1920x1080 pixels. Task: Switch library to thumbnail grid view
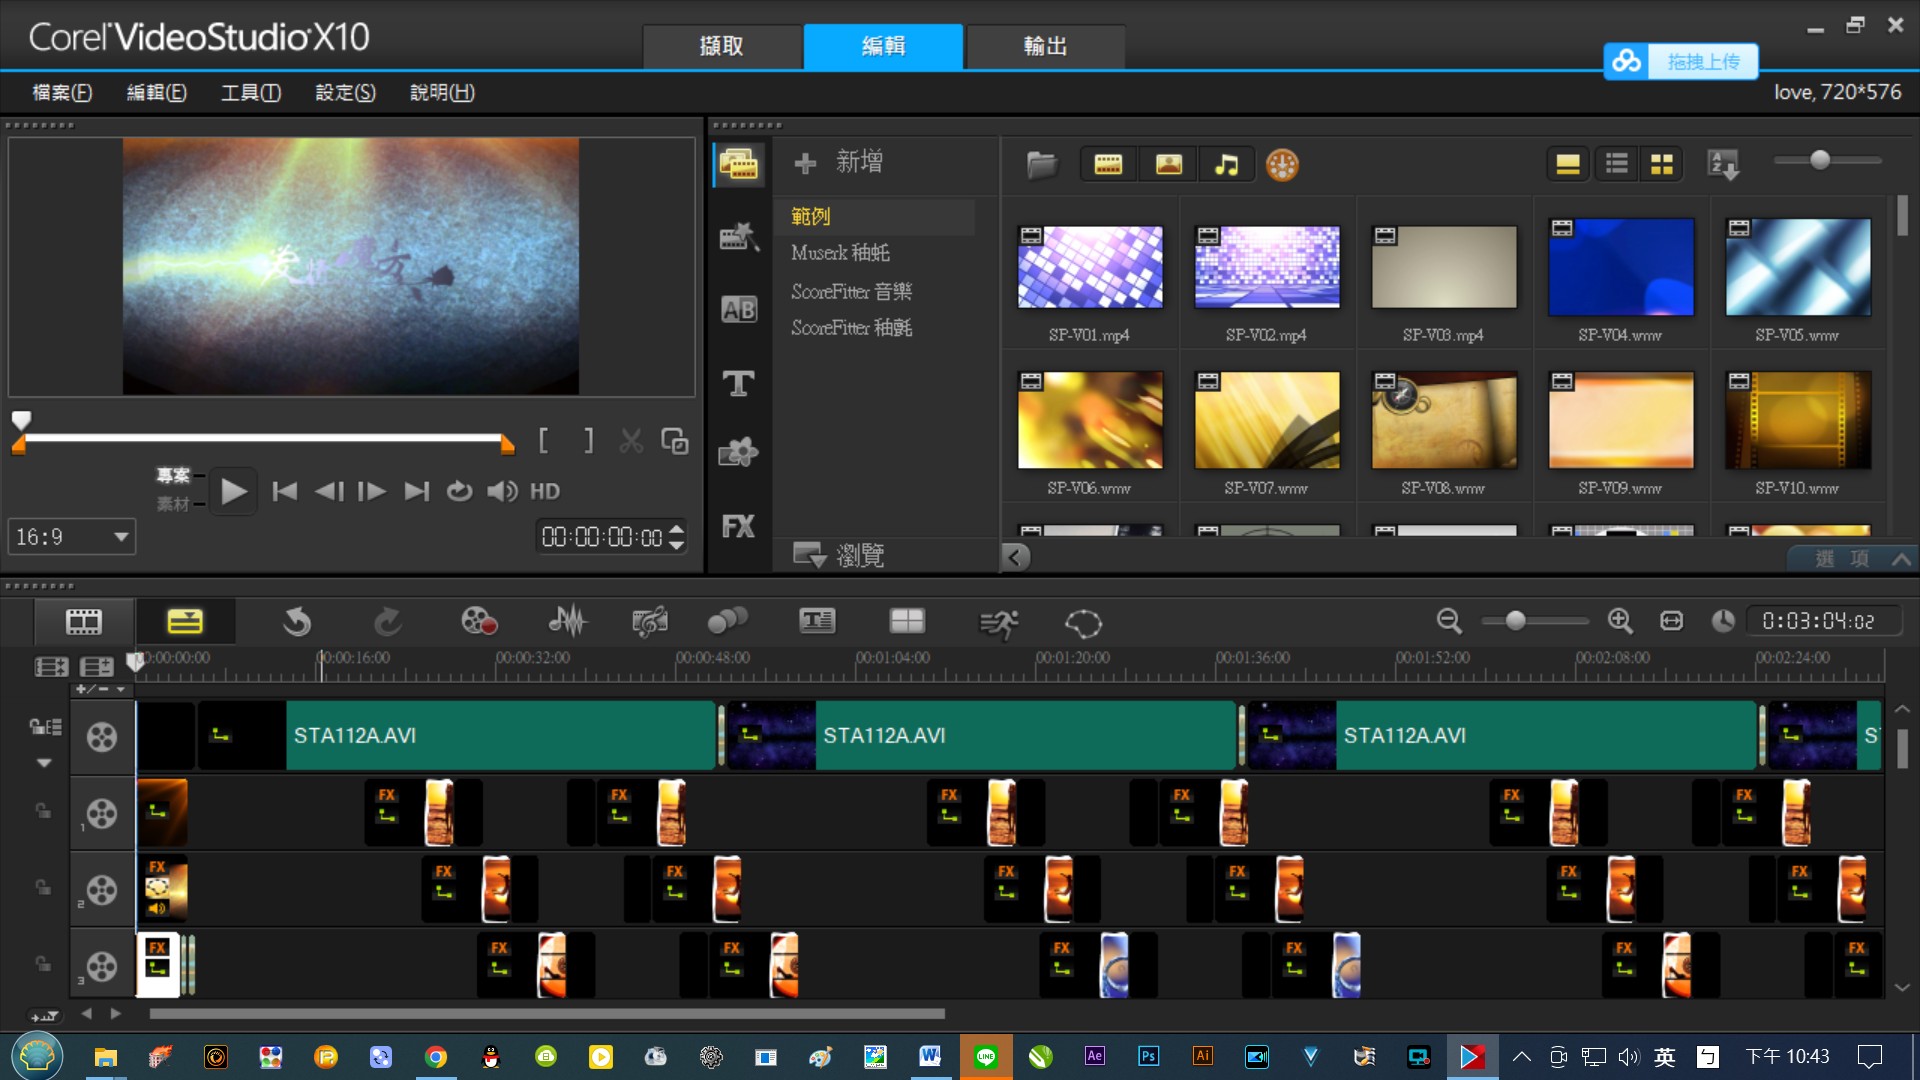coord(1662,164)
